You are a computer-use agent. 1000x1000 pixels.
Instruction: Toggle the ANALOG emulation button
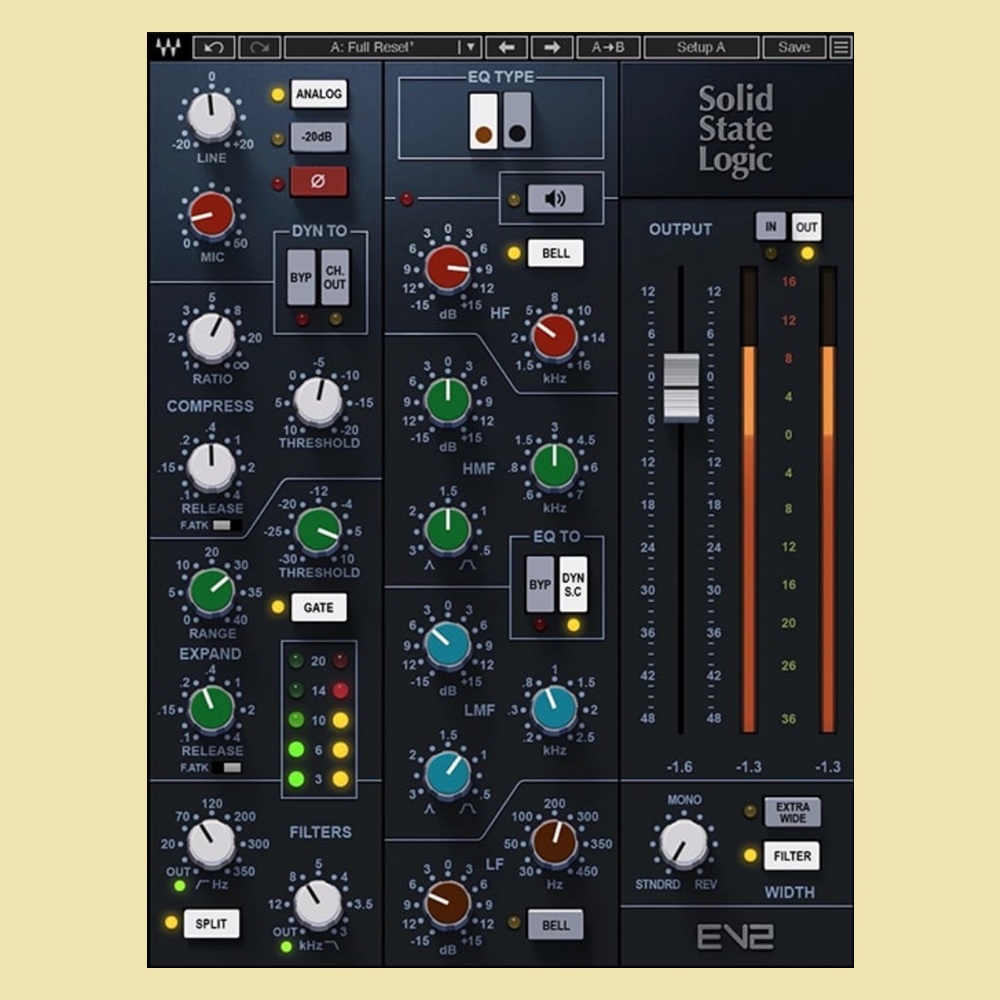point(320,95)
